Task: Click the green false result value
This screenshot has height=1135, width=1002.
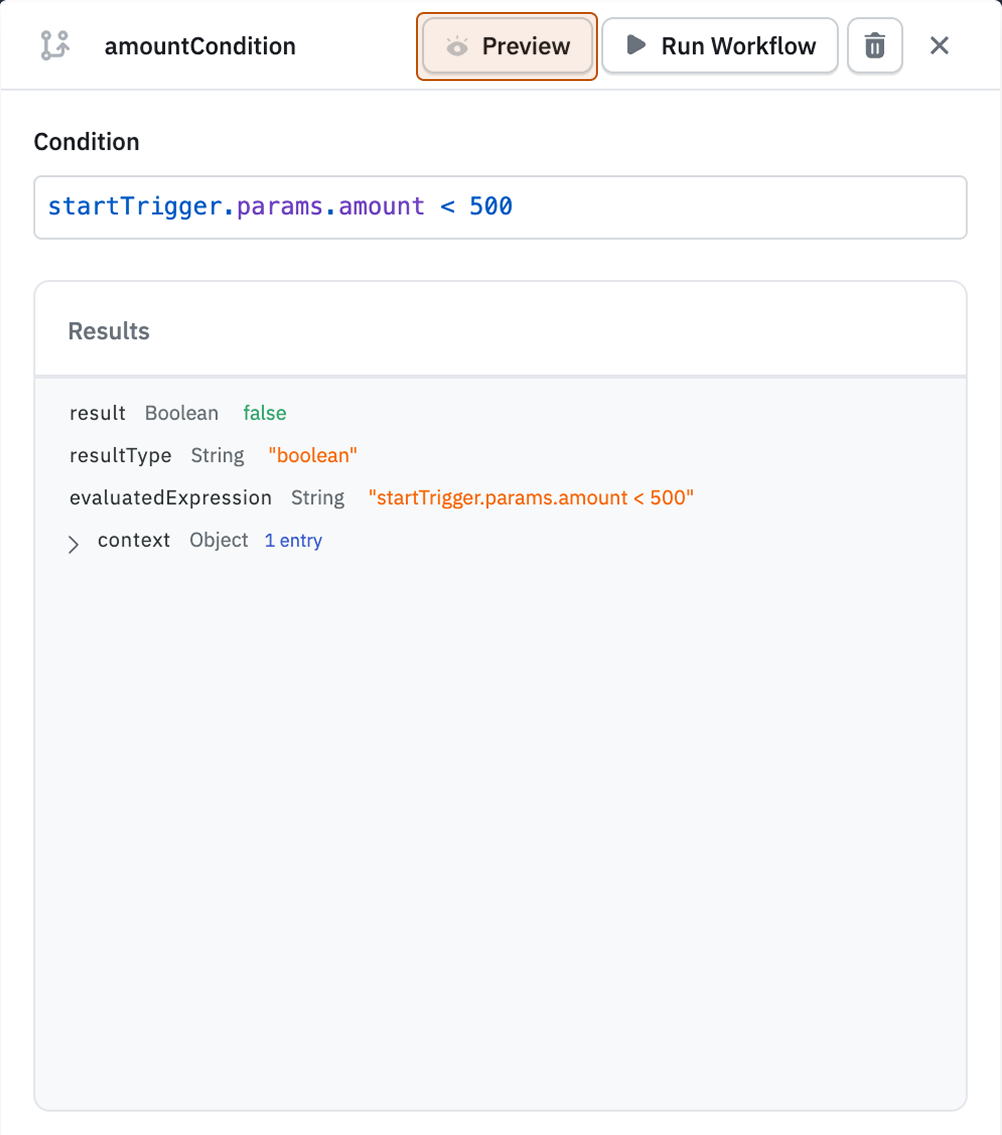Action: (x=264, y=413)
